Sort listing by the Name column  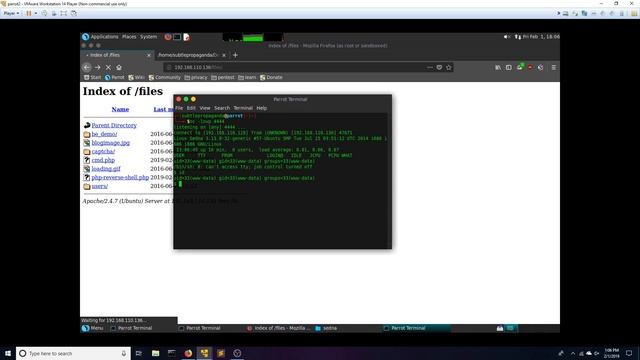click(120, 109)
